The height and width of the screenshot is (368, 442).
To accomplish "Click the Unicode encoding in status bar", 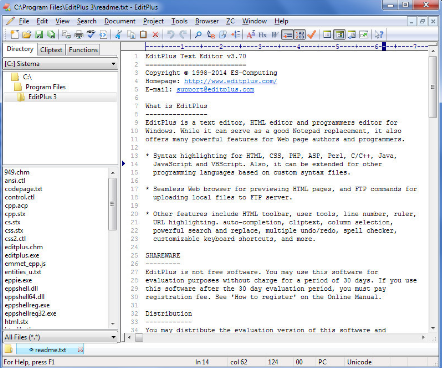I will [x=359, y=362].
